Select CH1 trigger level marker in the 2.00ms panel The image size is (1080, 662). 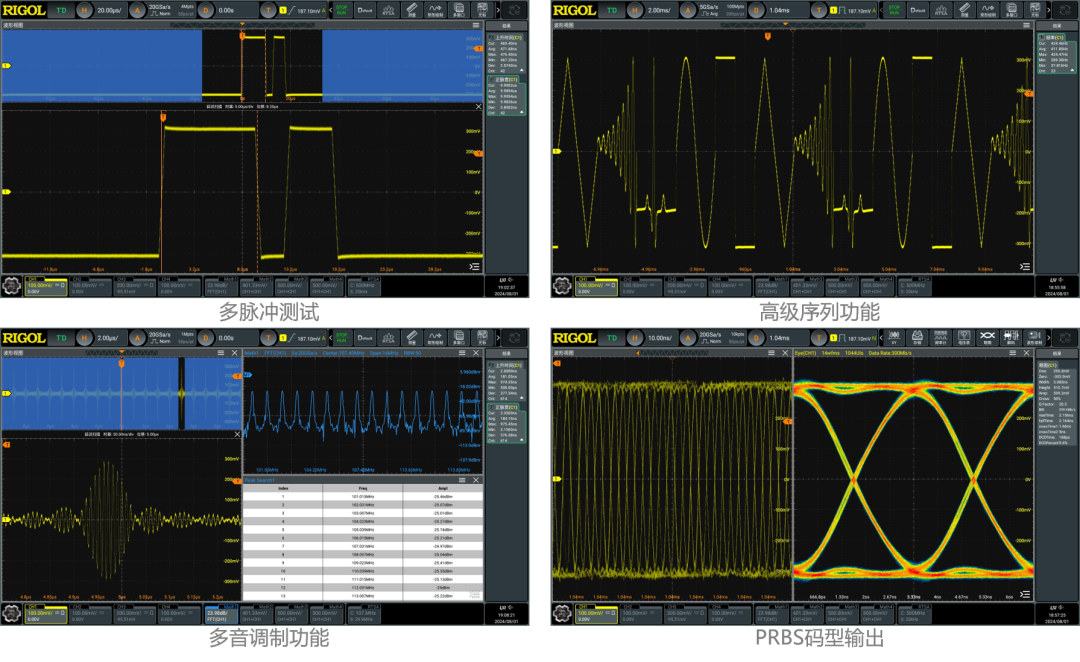click(1030, 93)
